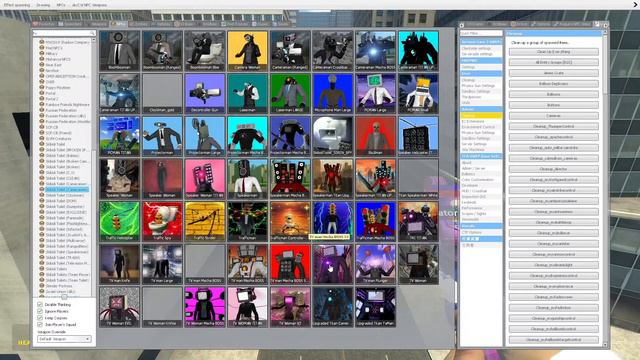Viewport: 640px width, 360px height.
Task: Spawn the TV man Knife NPC
Action: click(x=119, y=264)
